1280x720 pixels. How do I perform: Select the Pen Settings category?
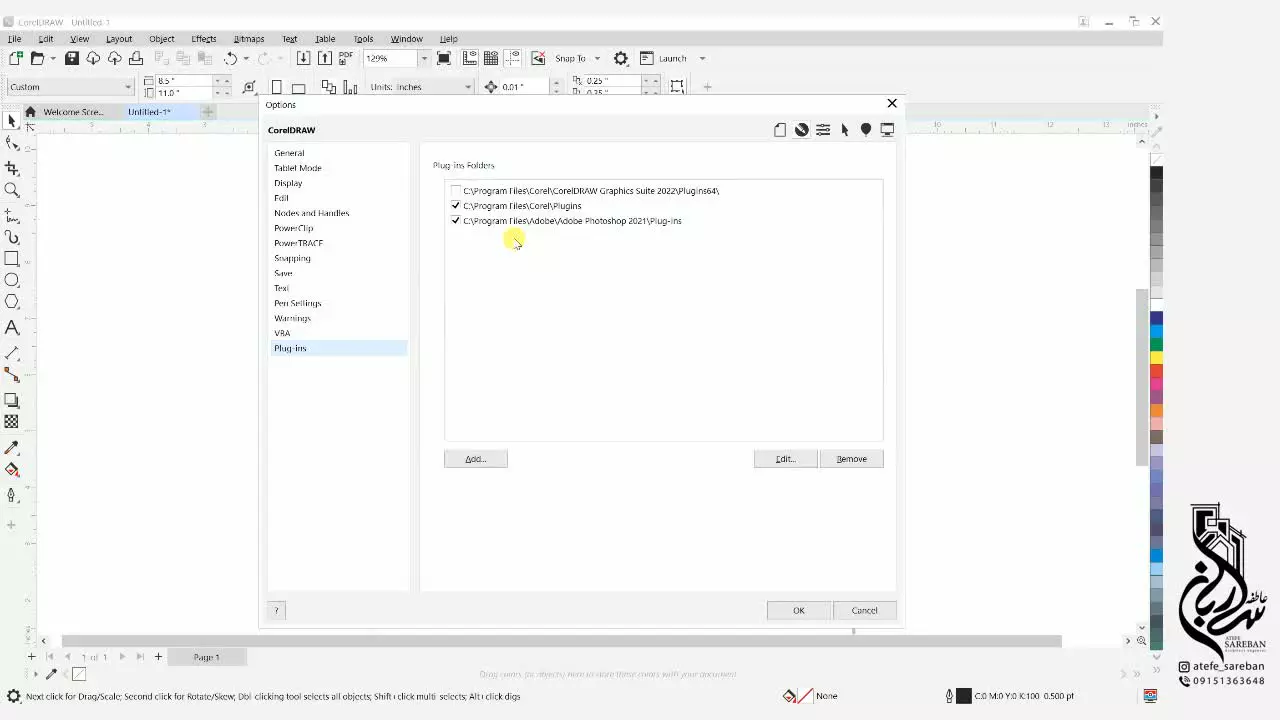click(x=298, y=303)
